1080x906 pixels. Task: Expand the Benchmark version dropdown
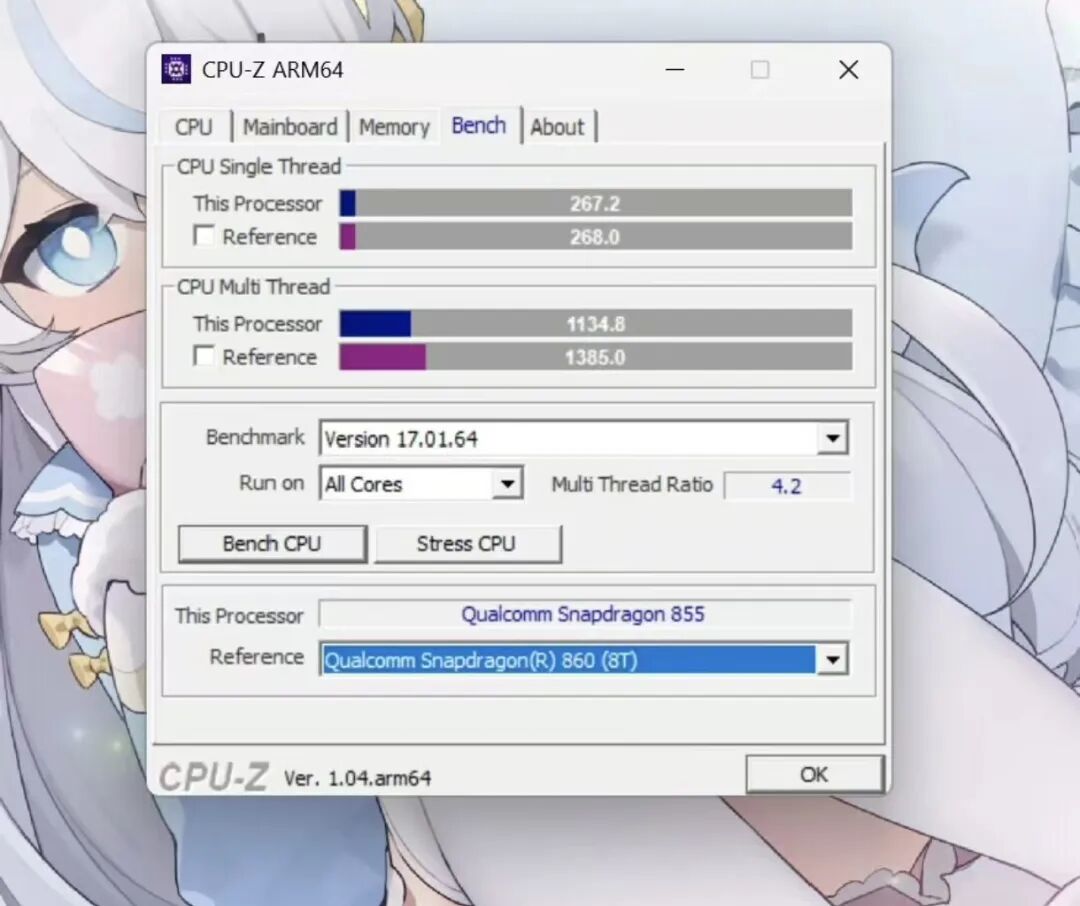click(x=832, y=438)
